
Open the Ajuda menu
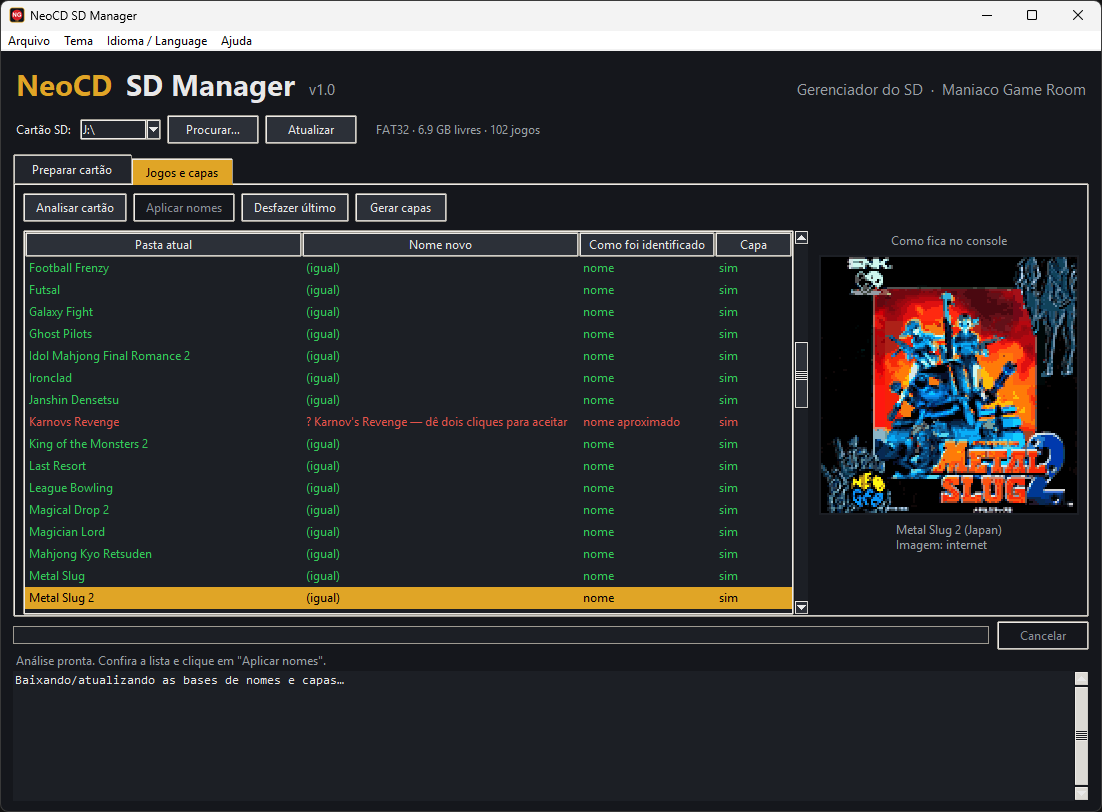pos(236,41)
